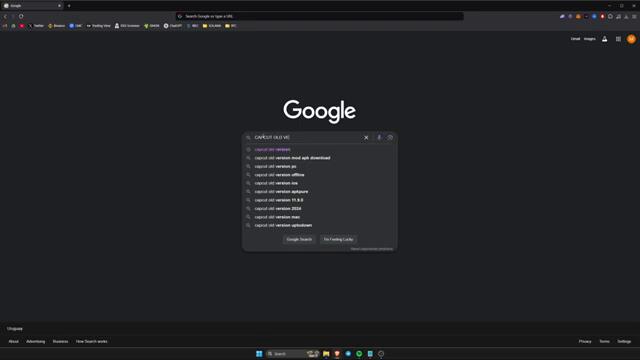
Task: Click the Windows taskbar Search box
Action: pyautogui.click(x=293, y=353)
